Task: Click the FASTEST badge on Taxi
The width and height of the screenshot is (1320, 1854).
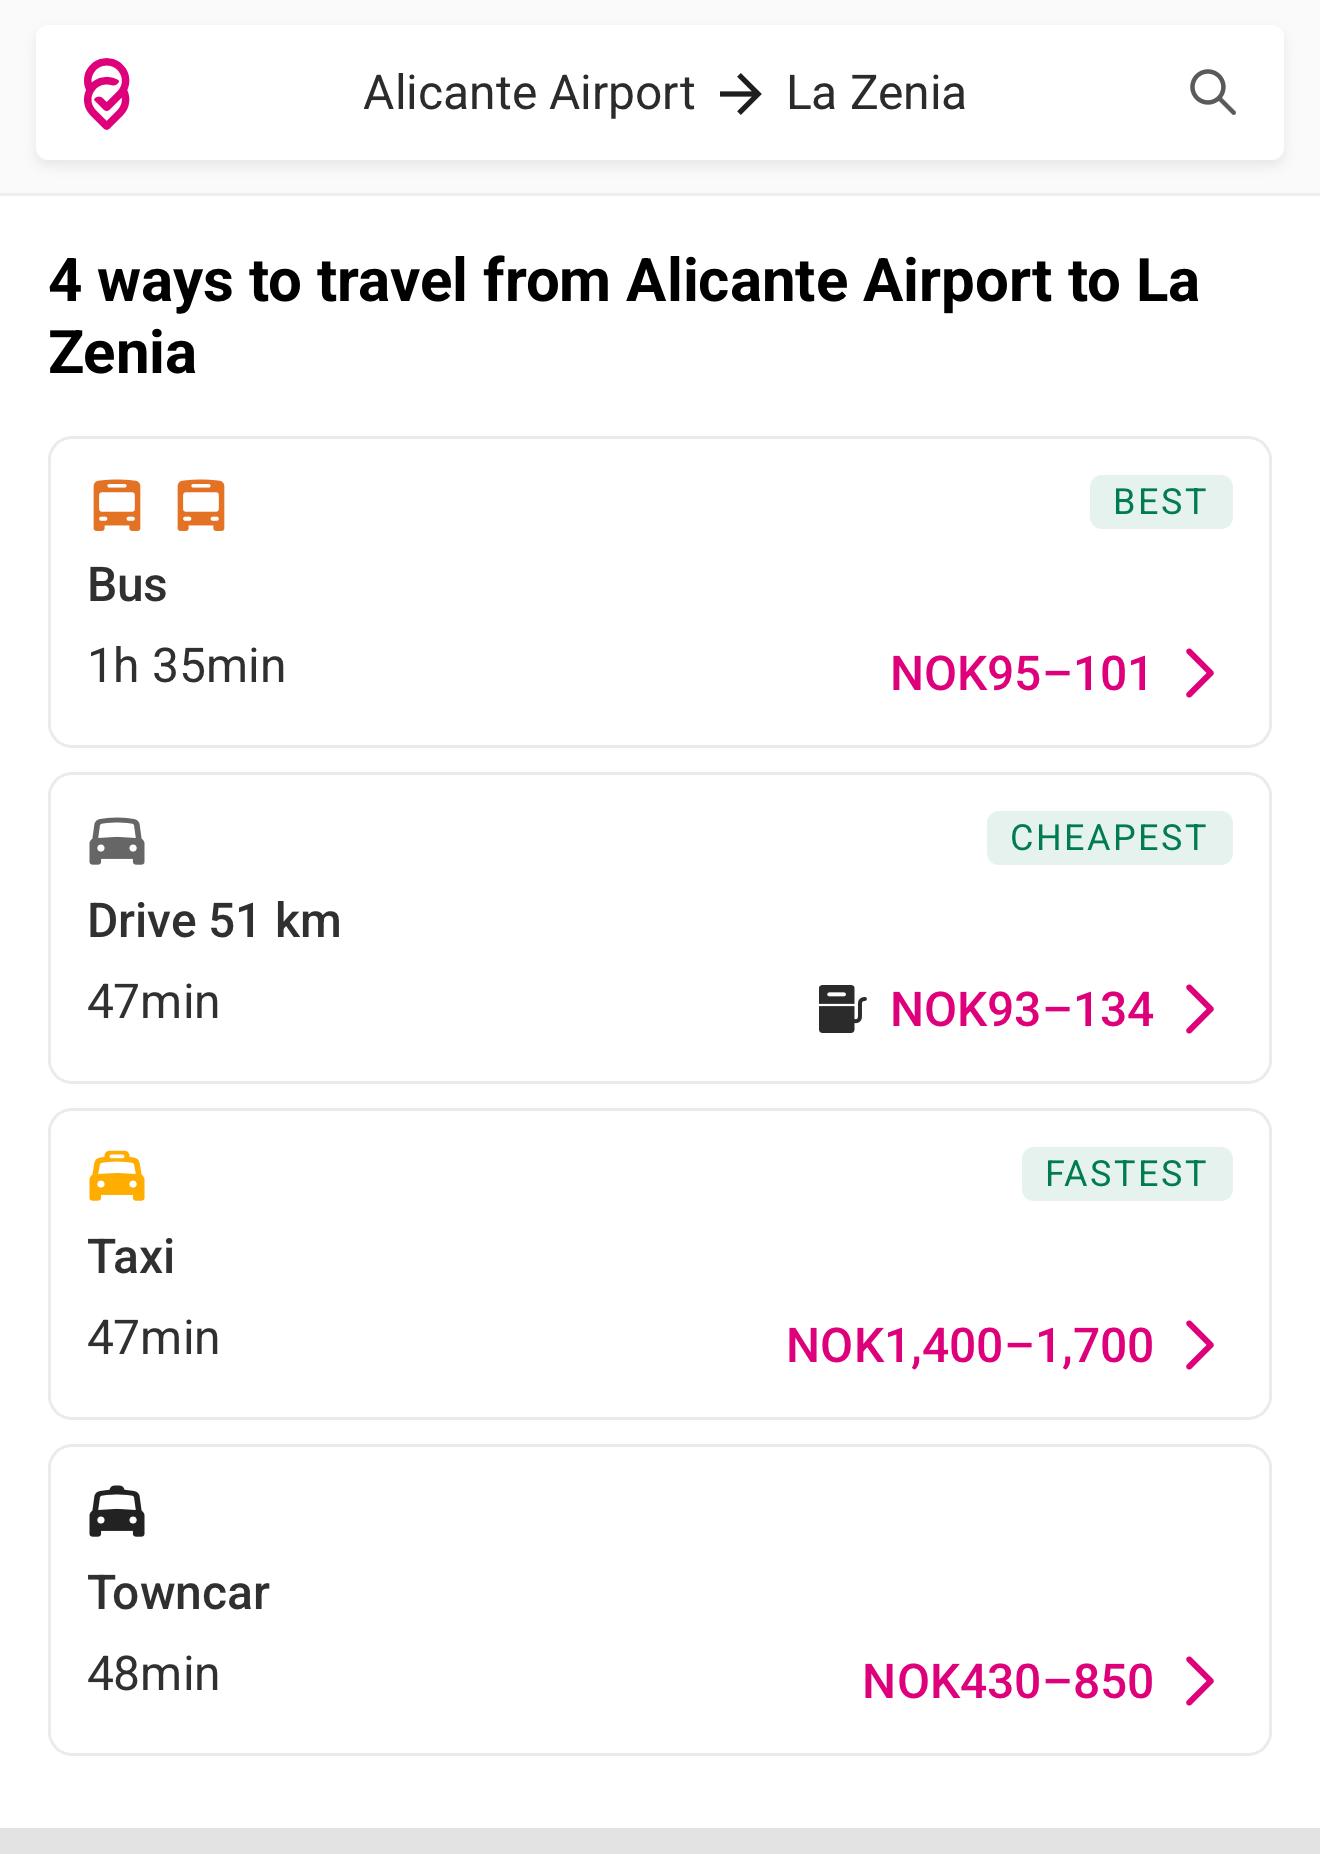Action: point(1127,1174)
